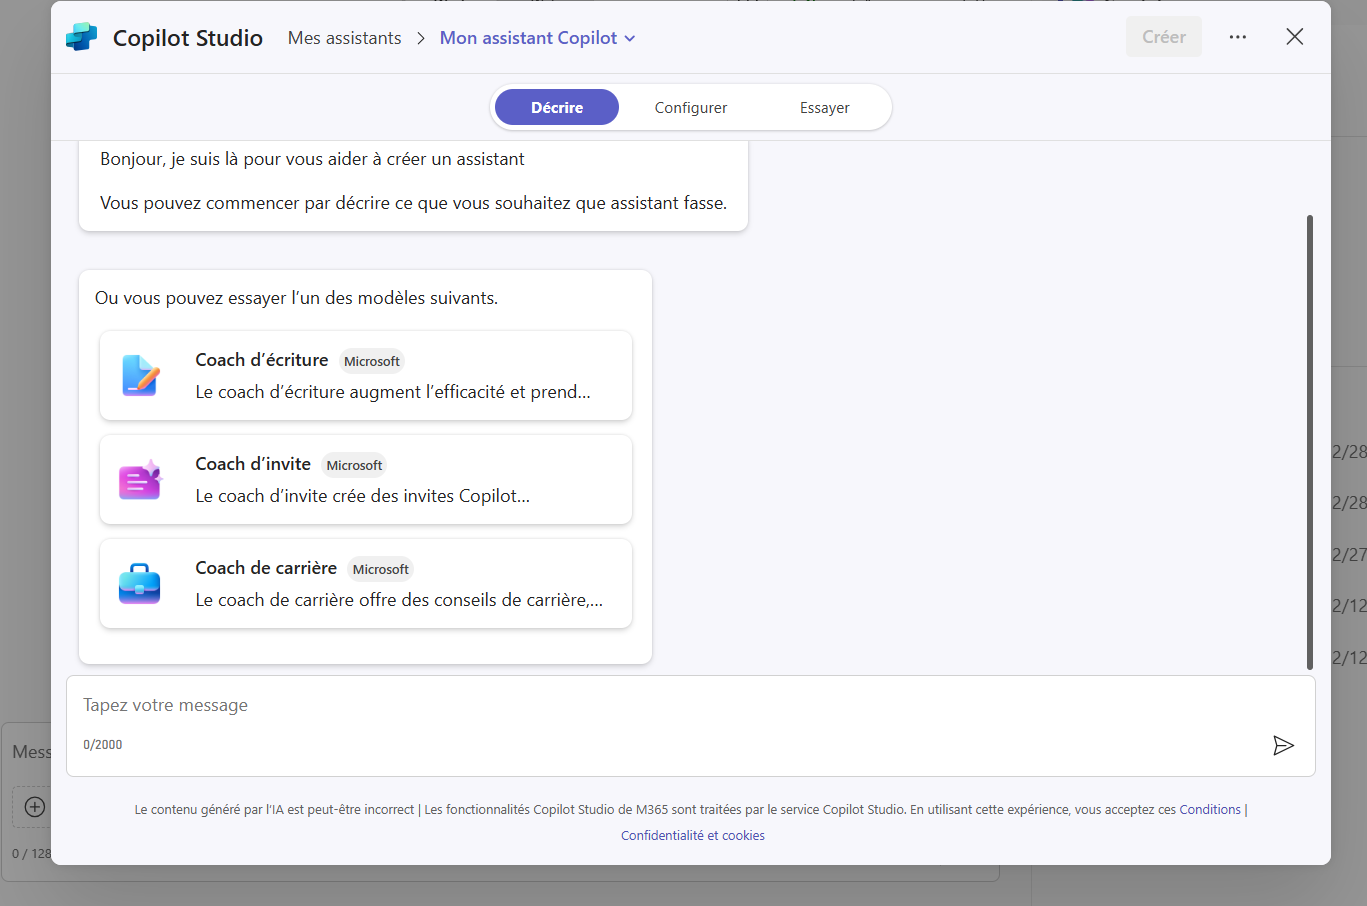Choose the Coach d'écriture template card

[366, 376]
